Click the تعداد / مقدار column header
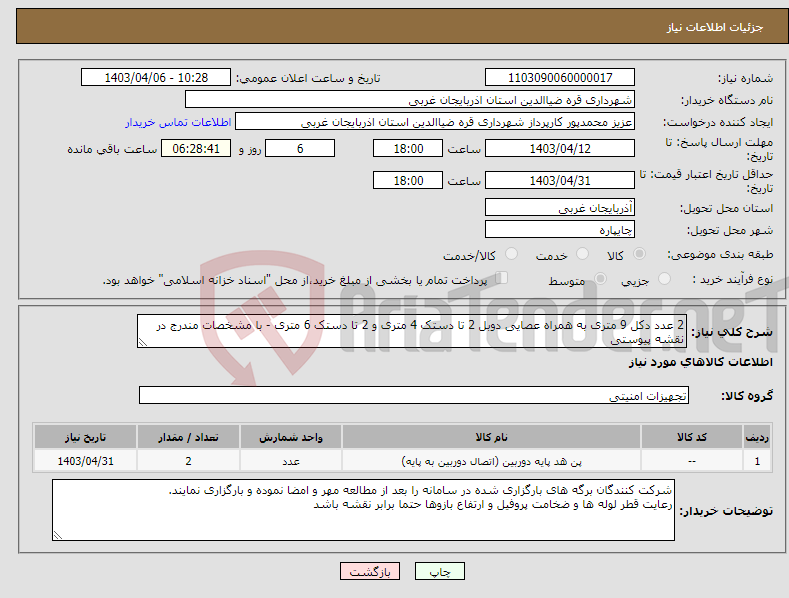Screen dimensions: 789x598 (188, 437)
